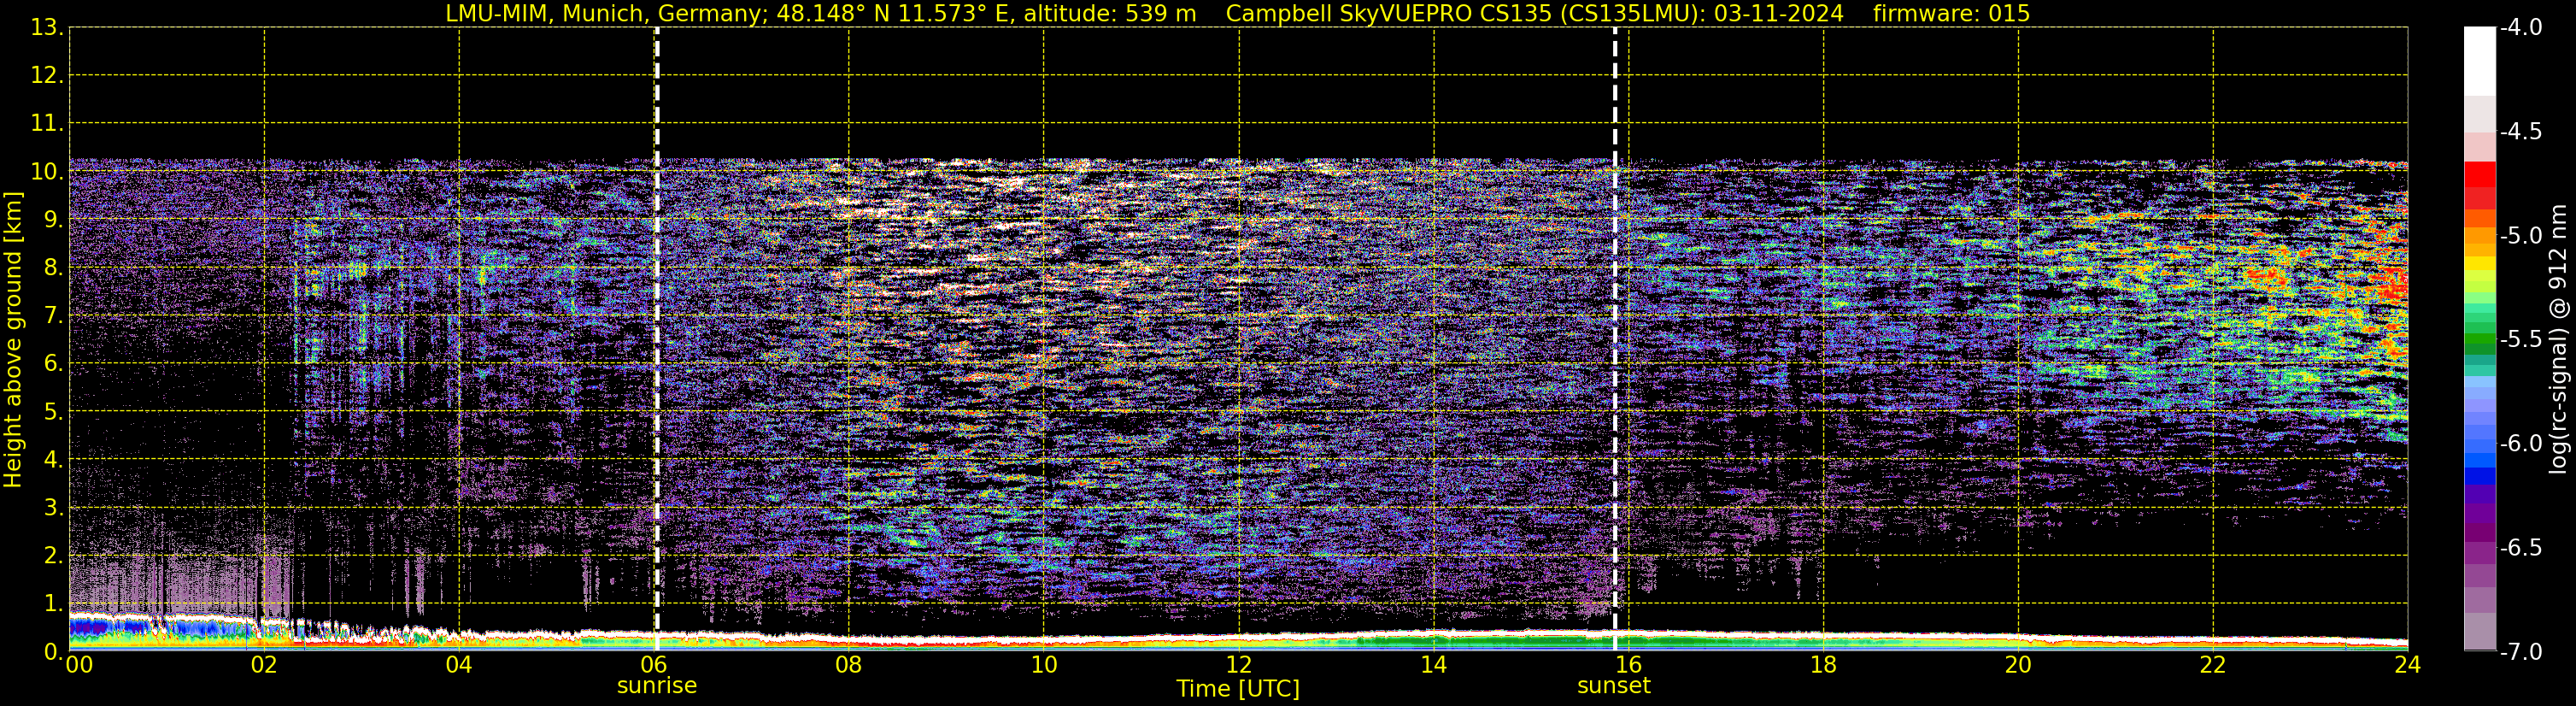Screen dimensions: 2576x706
Task: Click the '12.' height axis tick label
Action: click(x=47, y=76)
